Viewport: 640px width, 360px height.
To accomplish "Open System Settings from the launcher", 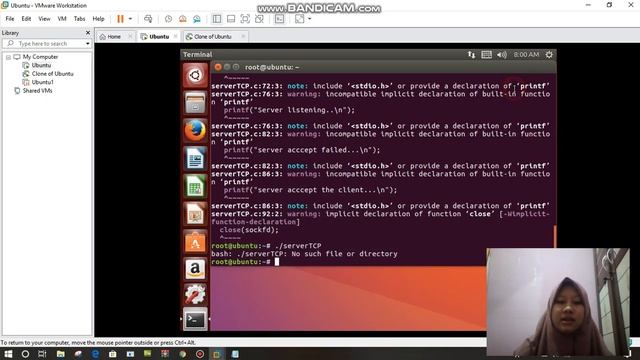I will (195, 294).
